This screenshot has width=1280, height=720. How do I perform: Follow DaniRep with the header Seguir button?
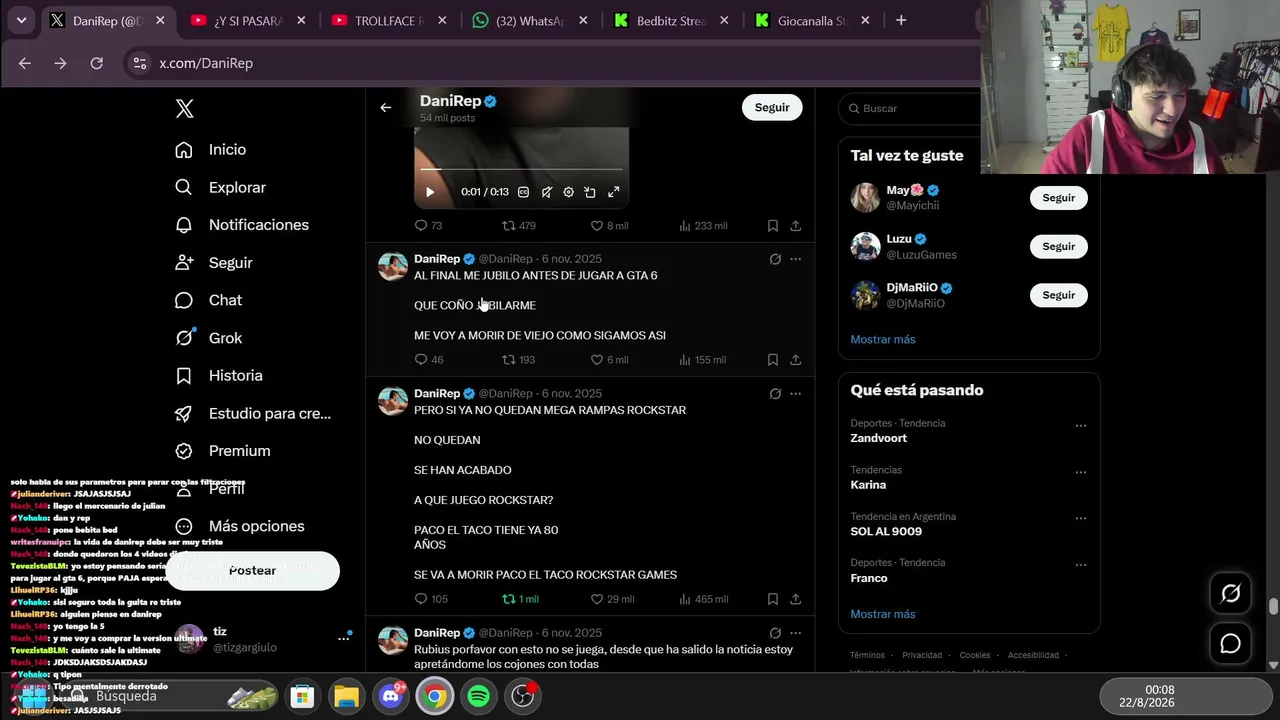[x=772, y=107]
